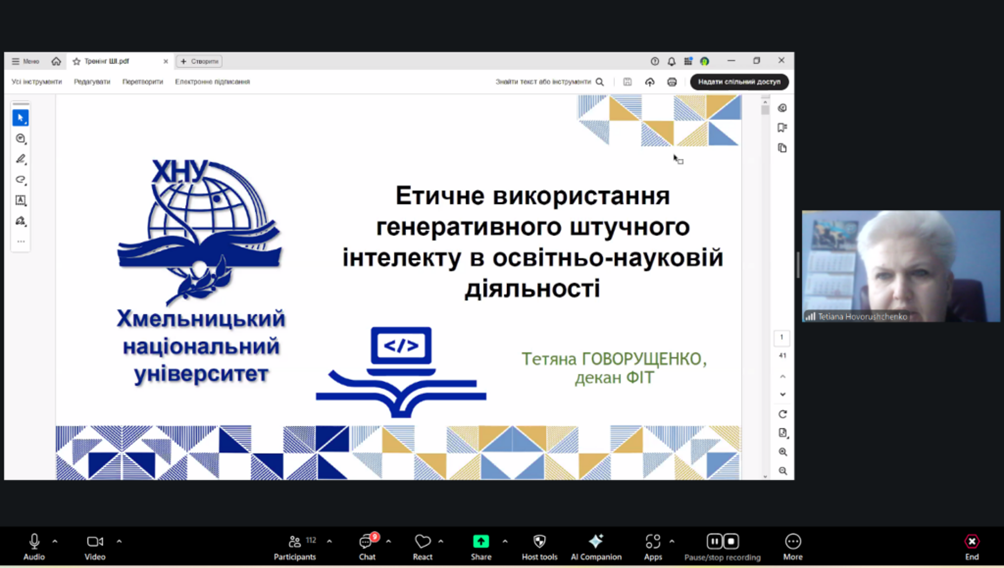
Task: Click the Надати спільний доступ button
Action: [x=739, y=82]
